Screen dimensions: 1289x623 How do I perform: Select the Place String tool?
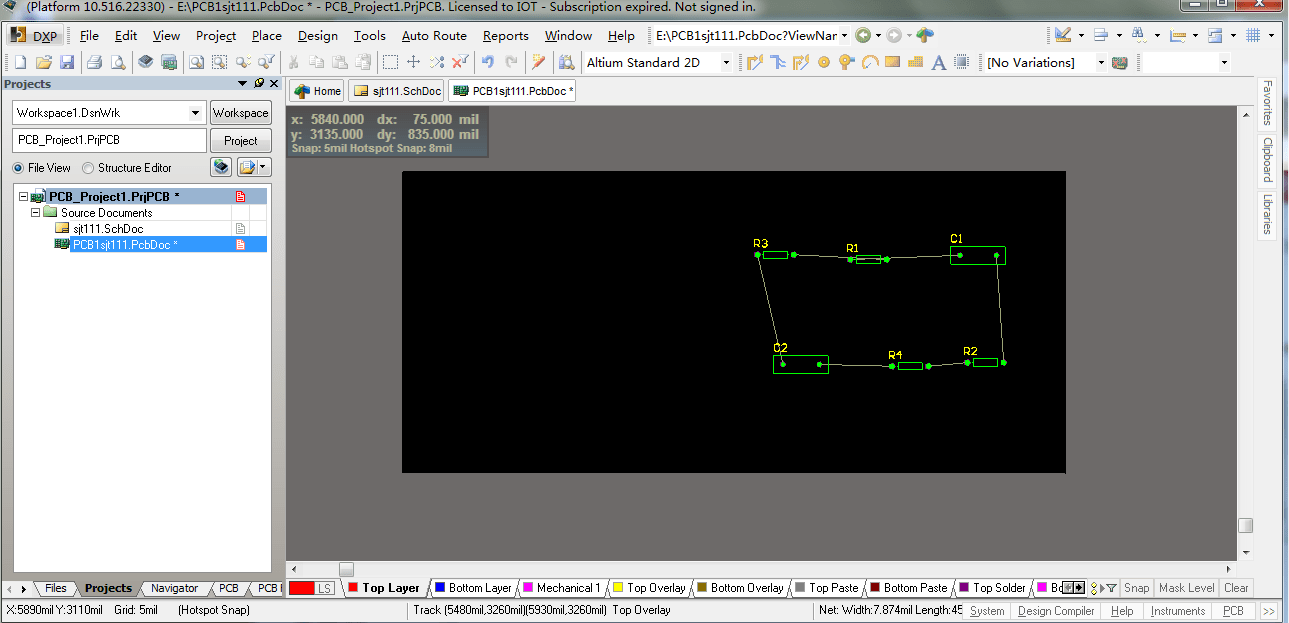(941, 62)
